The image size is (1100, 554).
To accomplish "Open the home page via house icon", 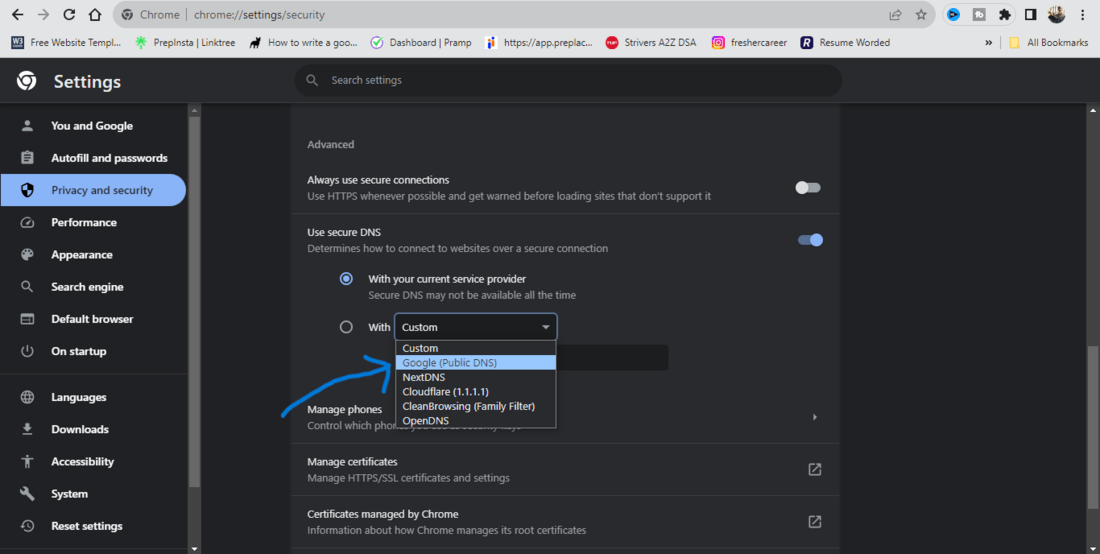I will click(95, 15).
